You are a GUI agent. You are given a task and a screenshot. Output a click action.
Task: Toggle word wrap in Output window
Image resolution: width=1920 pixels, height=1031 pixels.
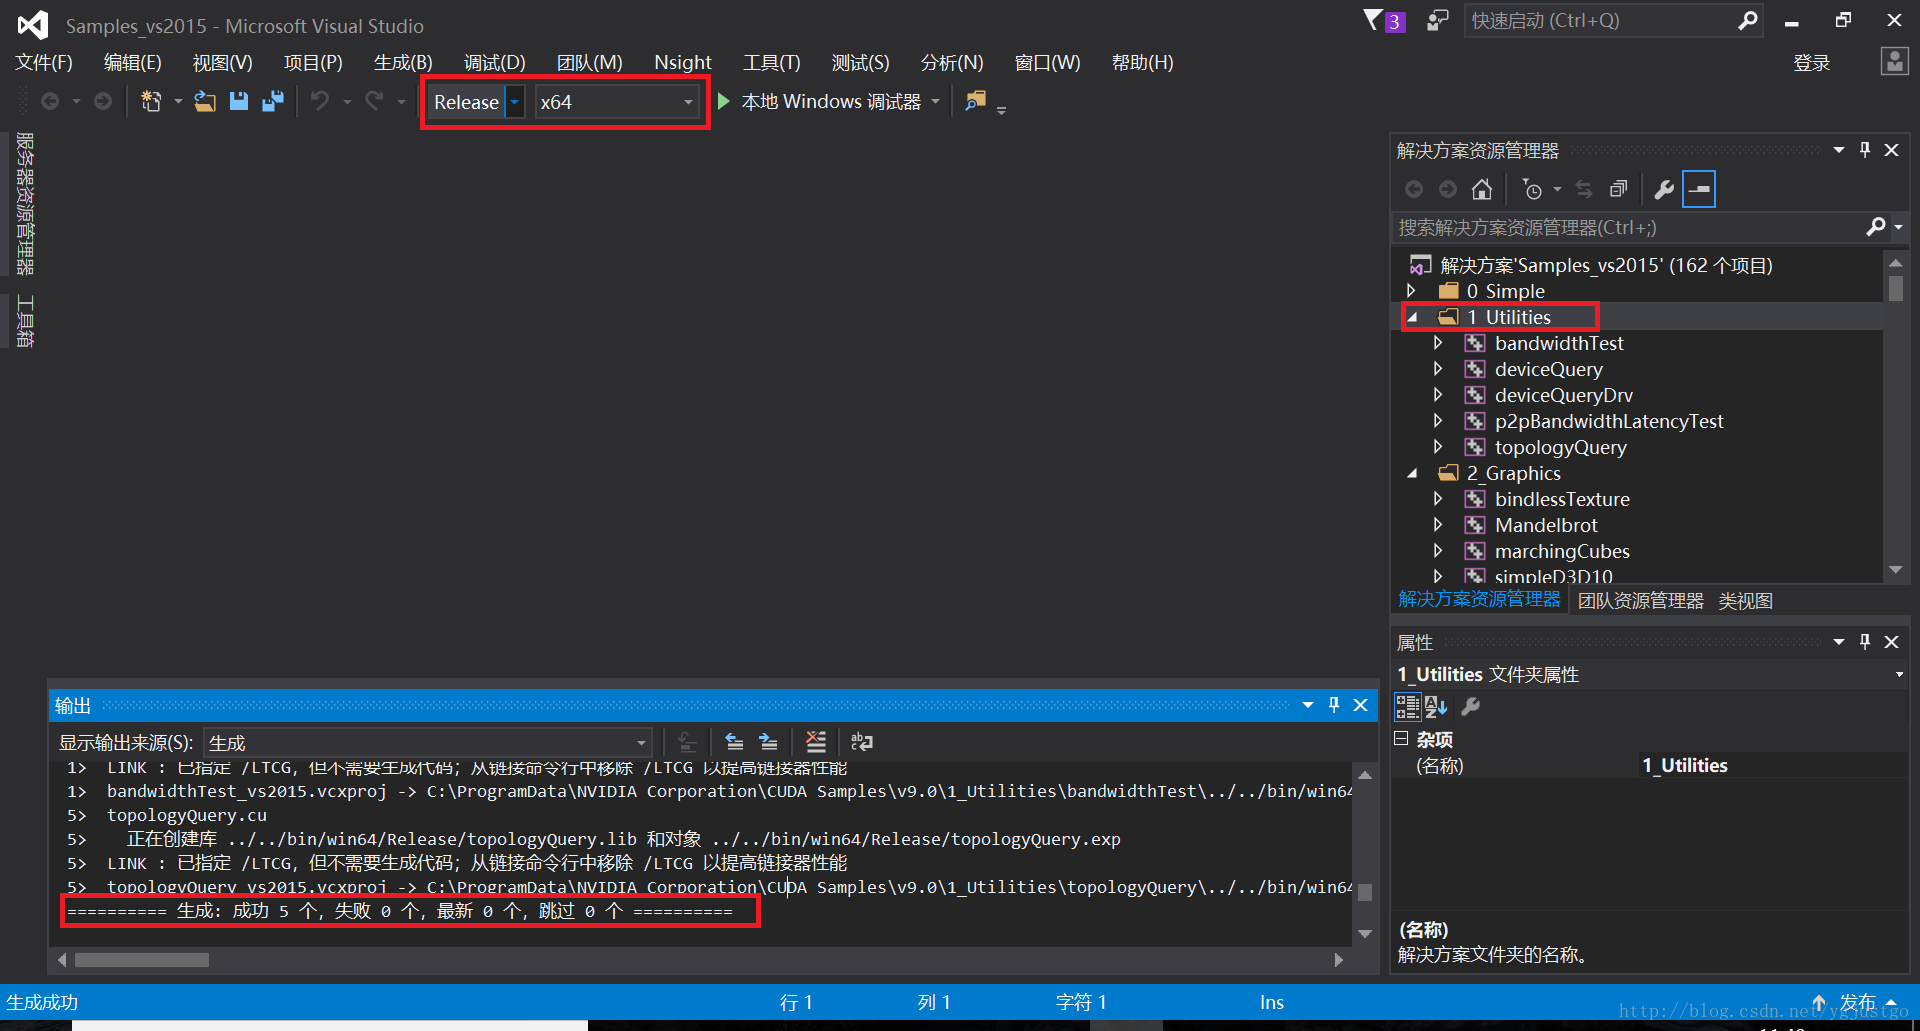(x=861, y=742)
